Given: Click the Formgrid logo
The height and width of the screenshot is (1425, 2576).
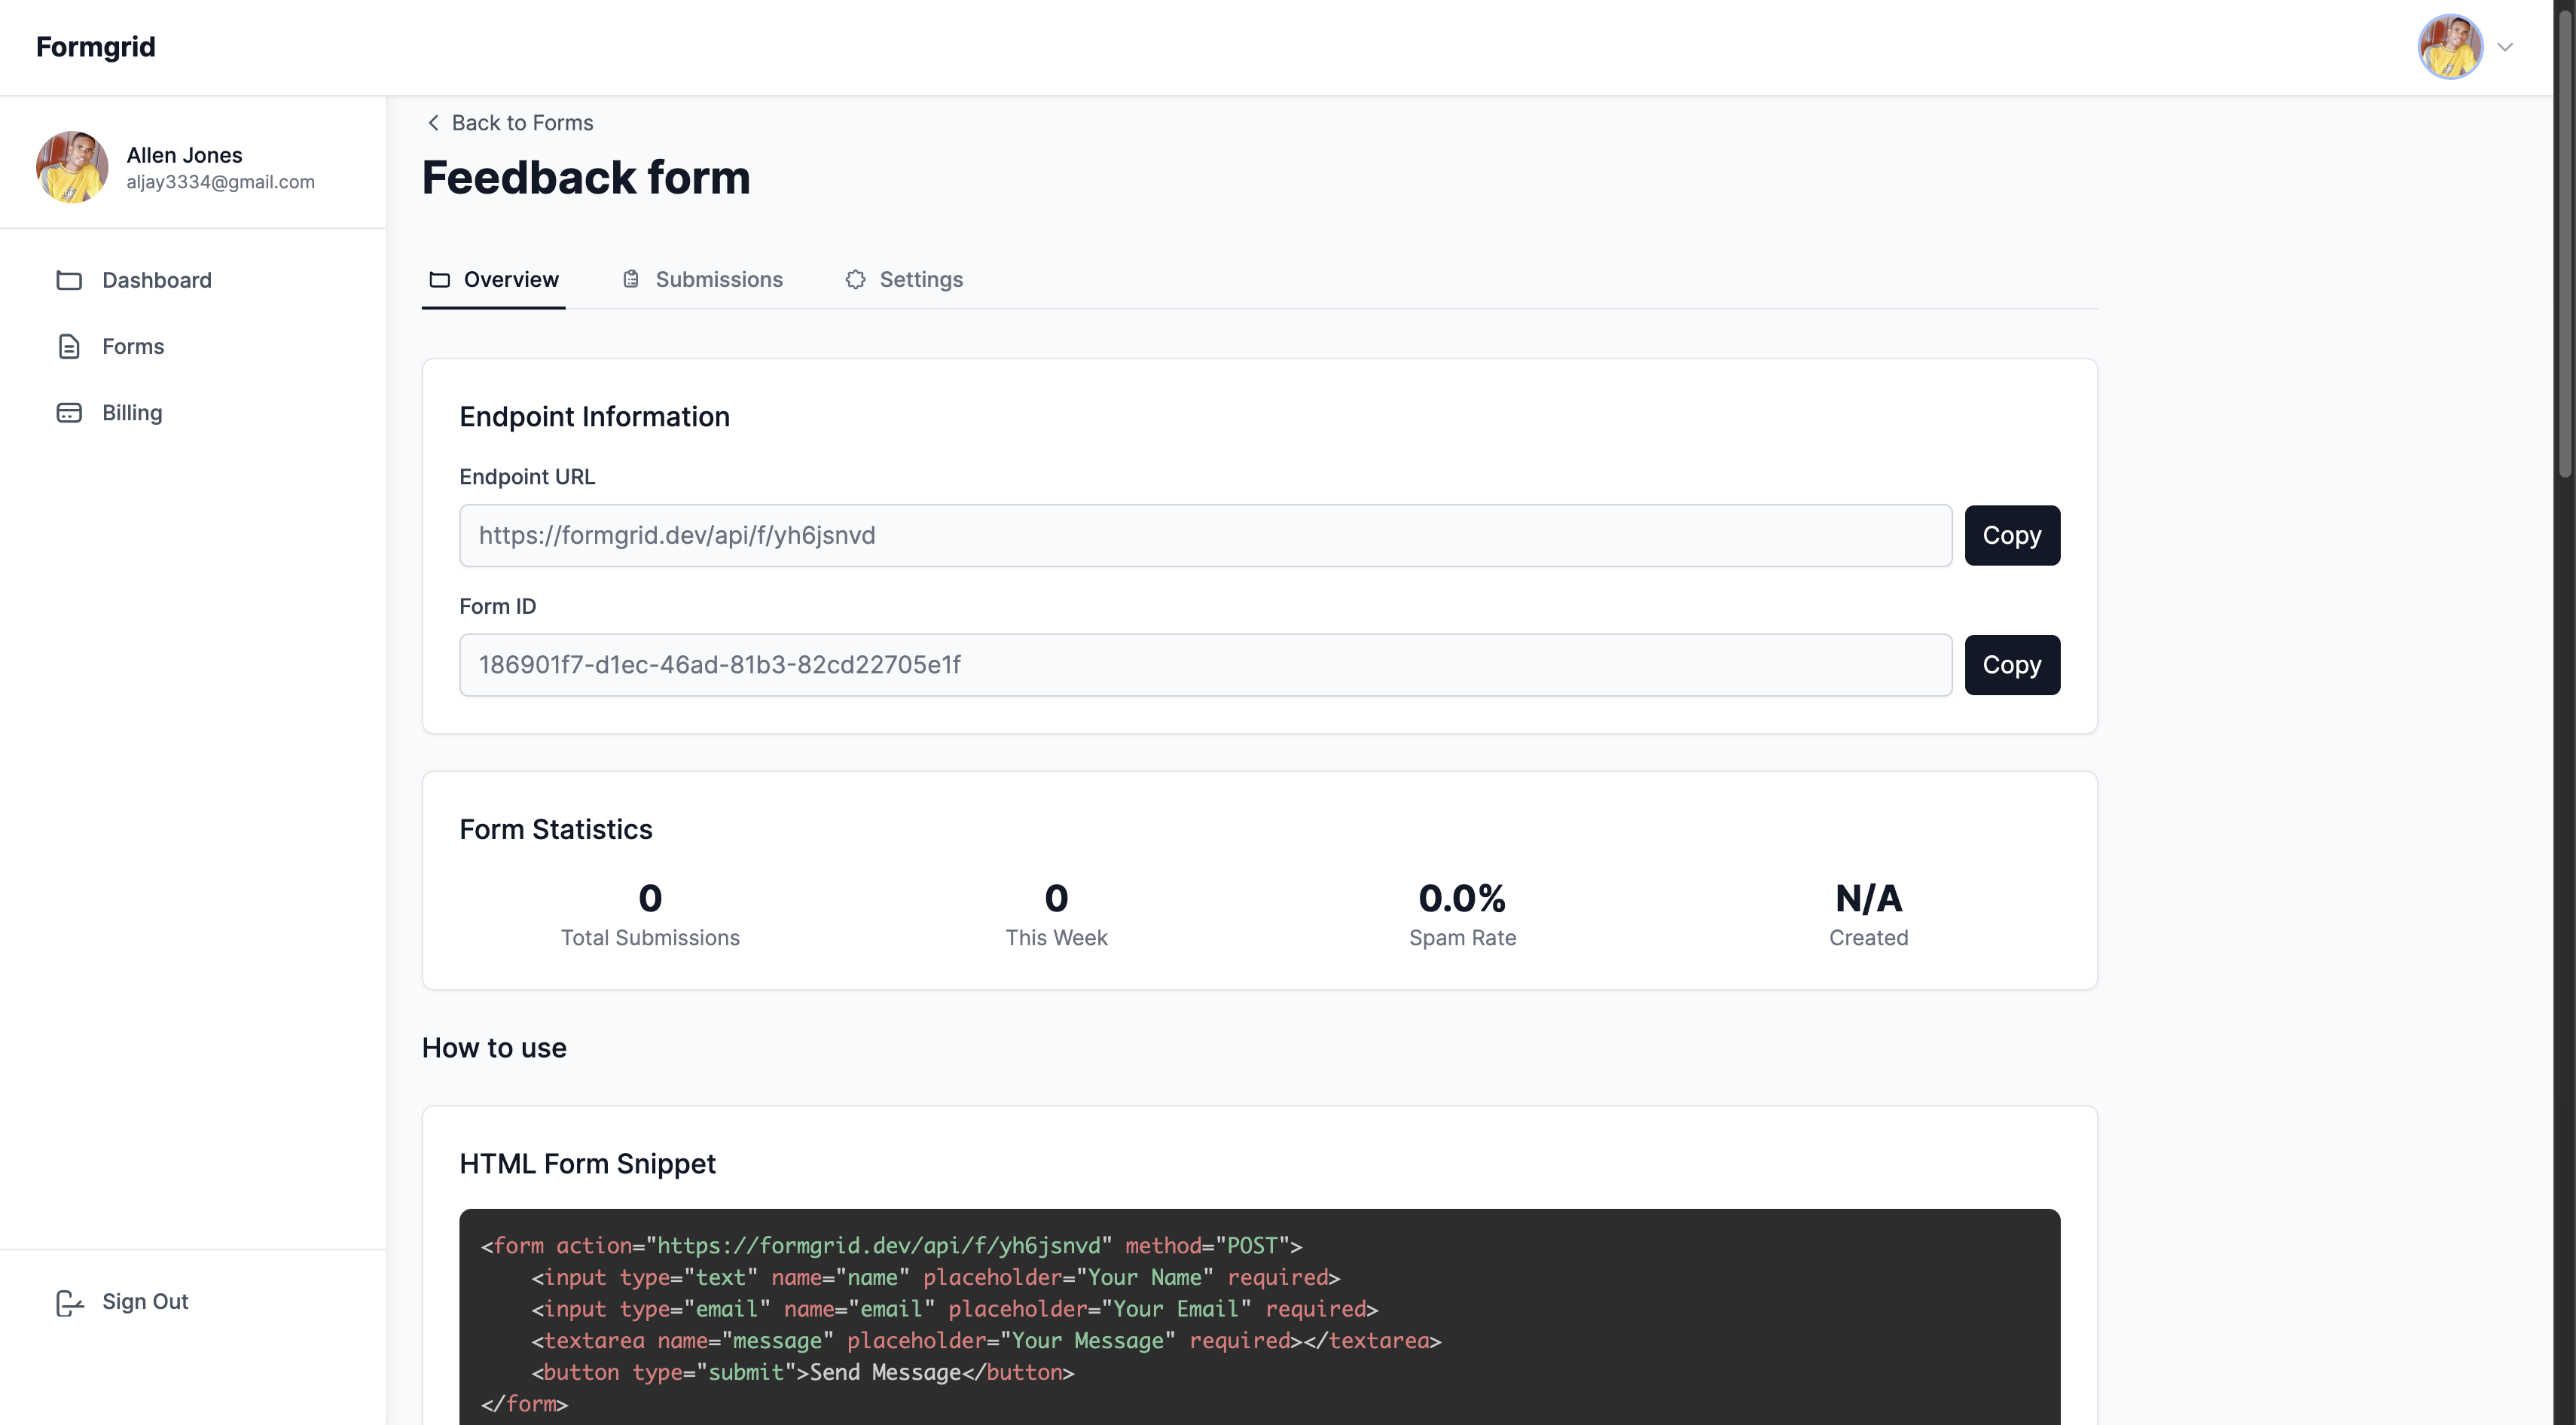Looking at the screenshot, I should pos(95,46).
